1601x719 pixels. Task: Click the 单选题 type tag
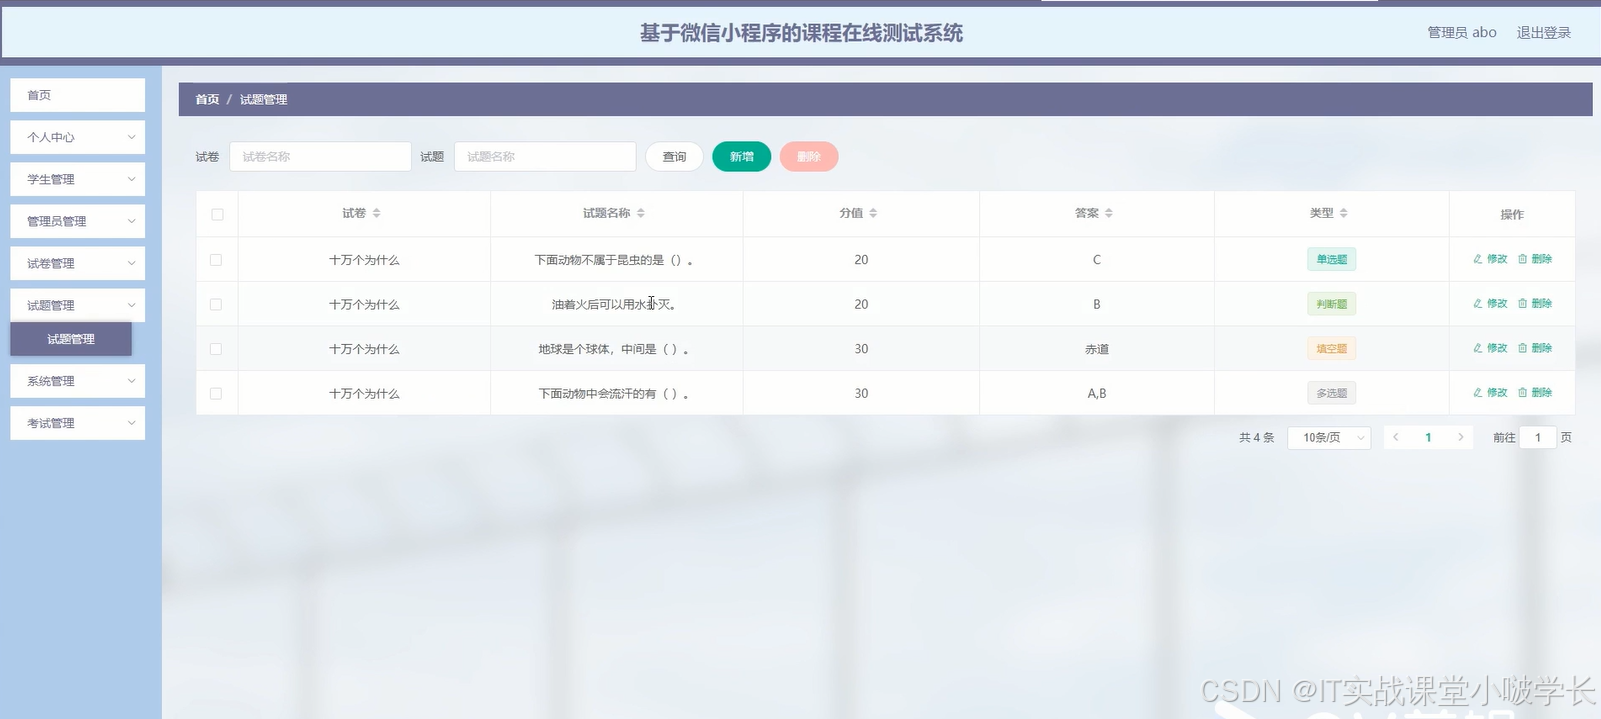click(1331, 259)
